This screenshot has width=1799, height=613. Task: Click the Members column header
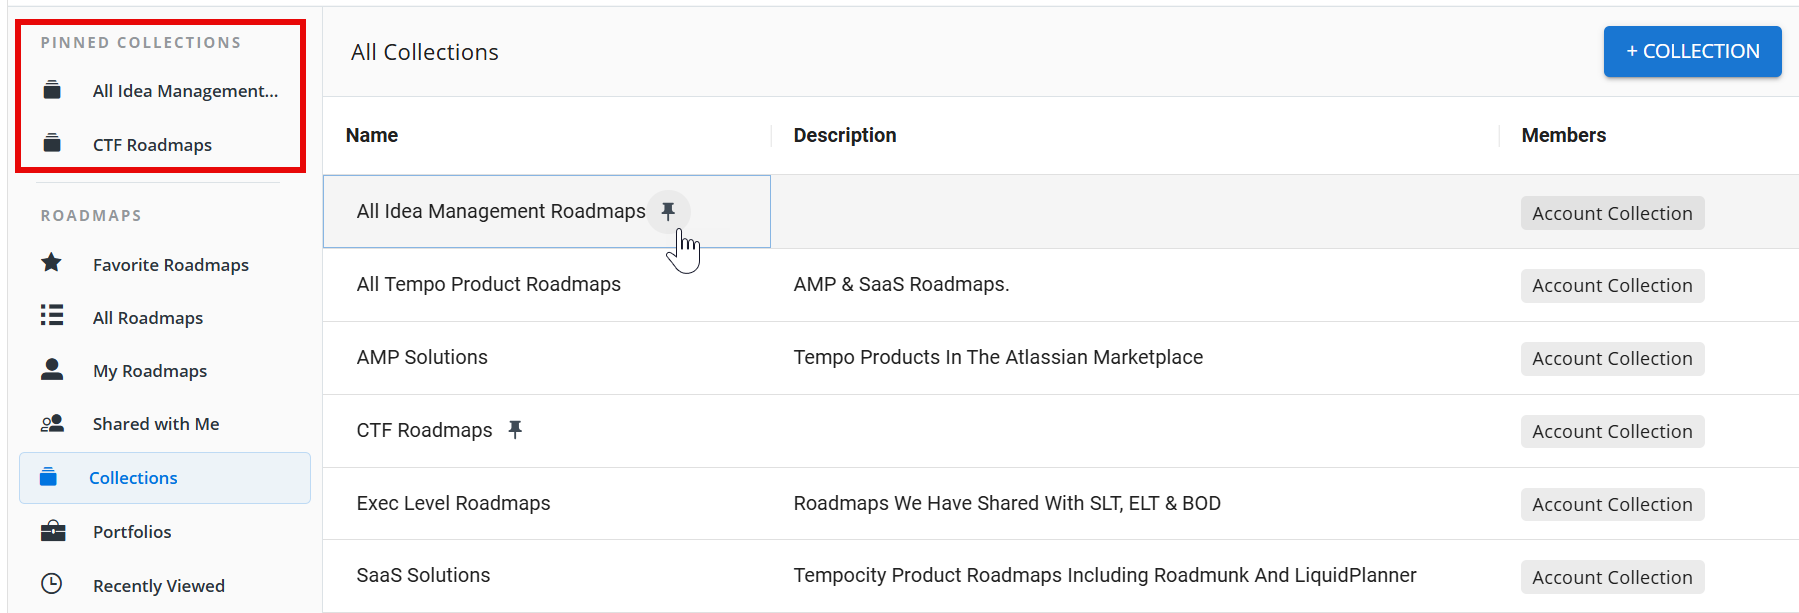click(x=1563, y=135)
